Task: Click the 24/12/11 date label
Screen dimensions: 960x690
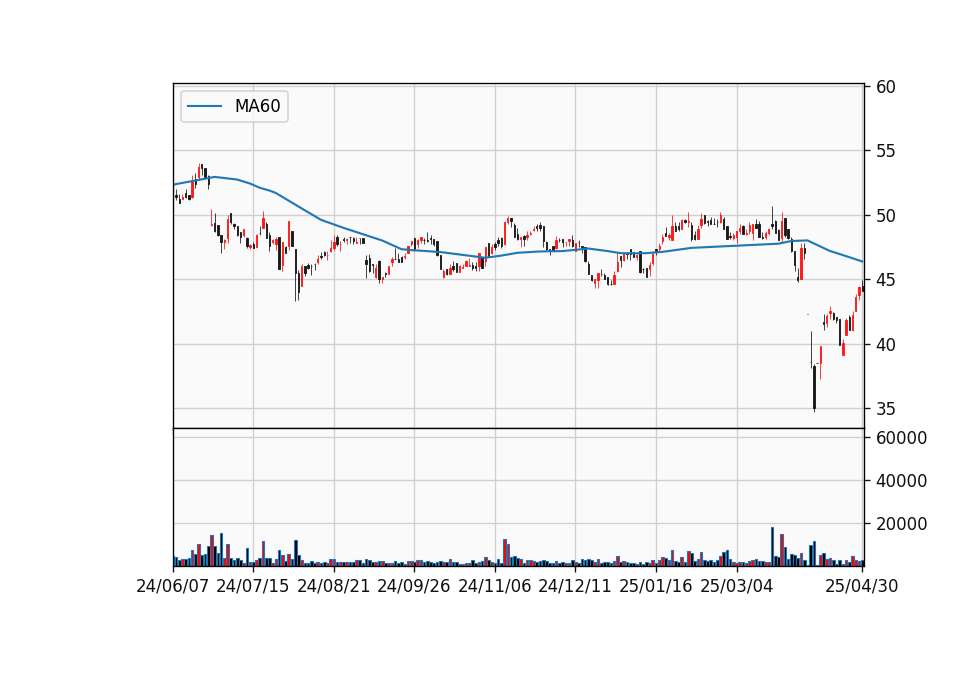Action: click(x=575, y=586)
